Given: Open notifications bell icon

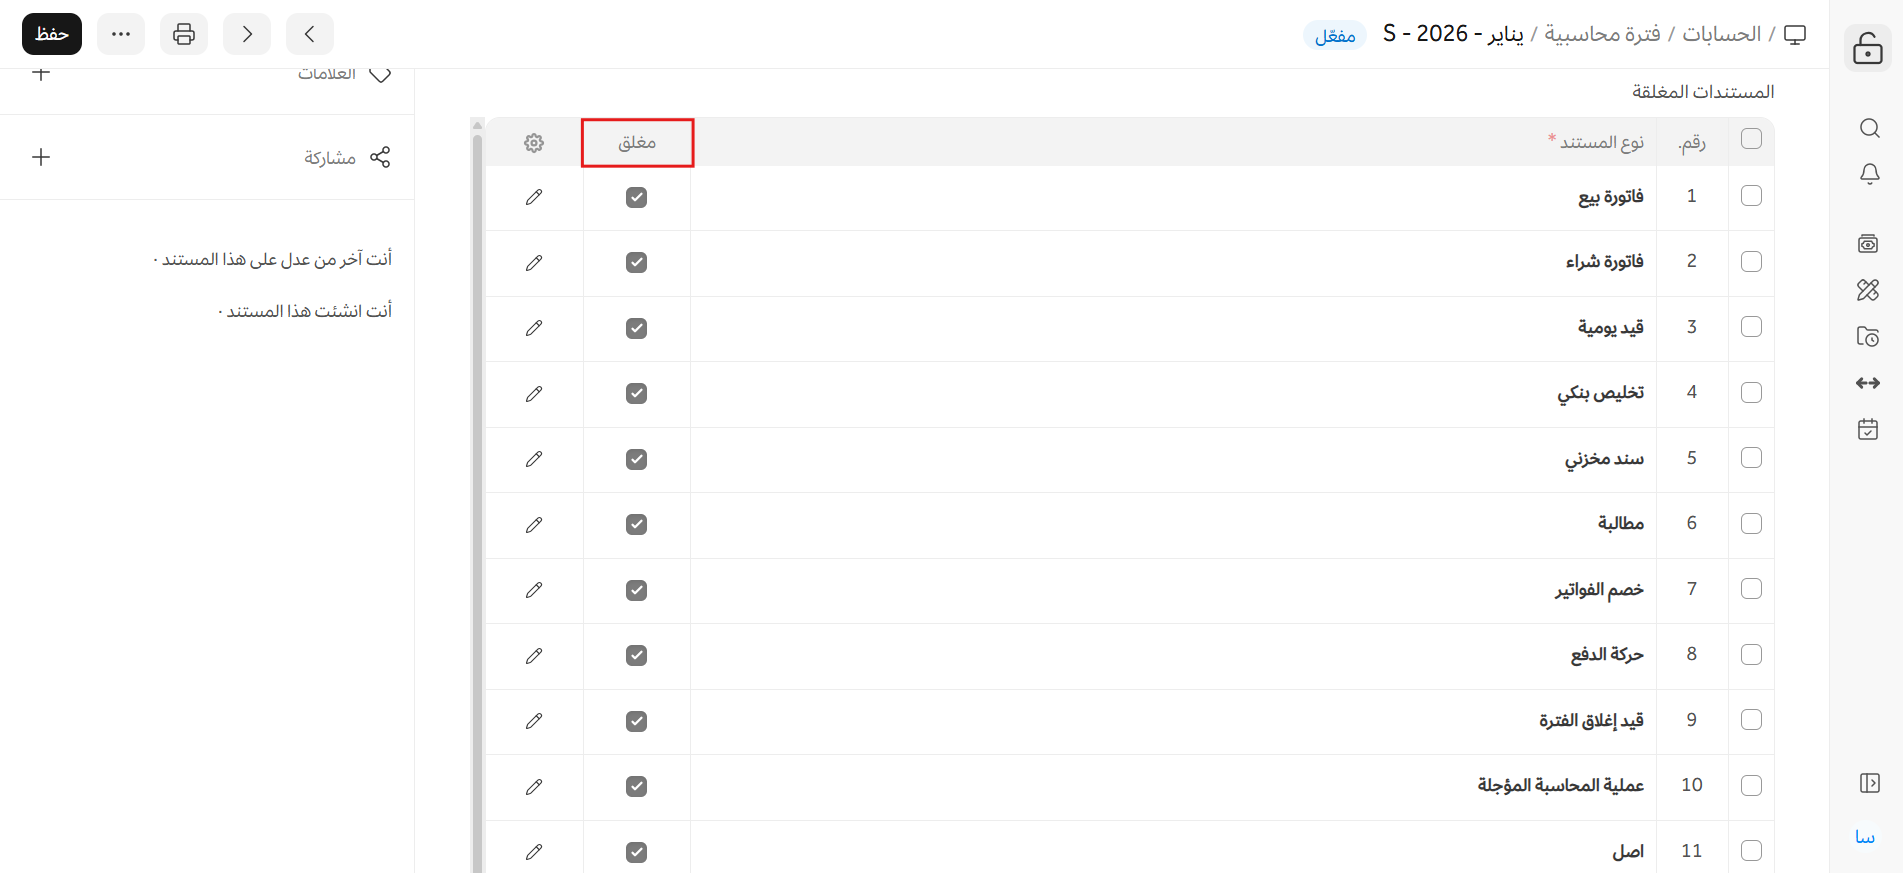Looking at the screenshot, I should [1868, 174].
